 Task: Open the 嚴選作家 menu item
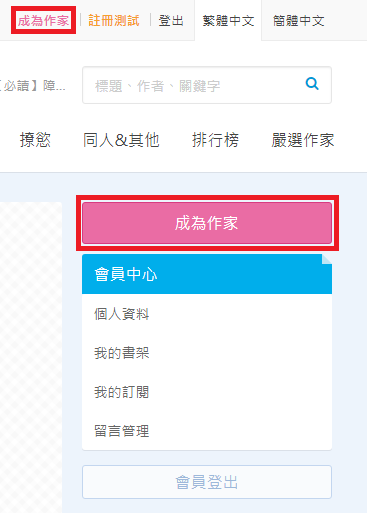(x=303, y=140)
